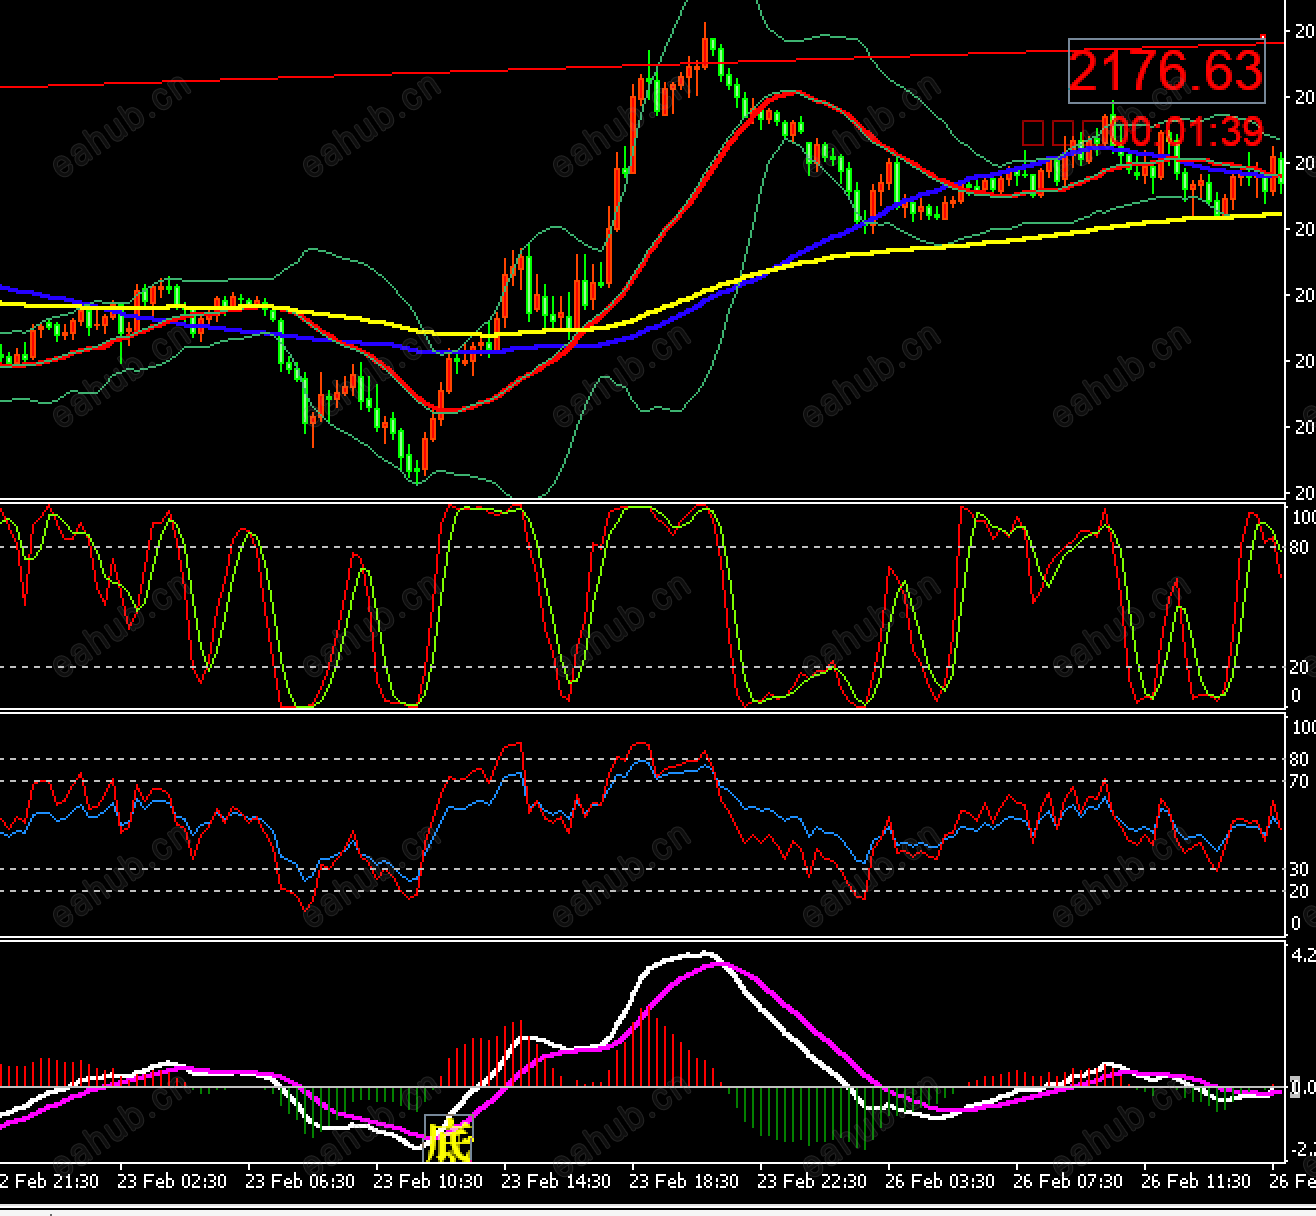
Task: Click the time axis label 26 Feb 11:30
Action: point(1196,1181)
